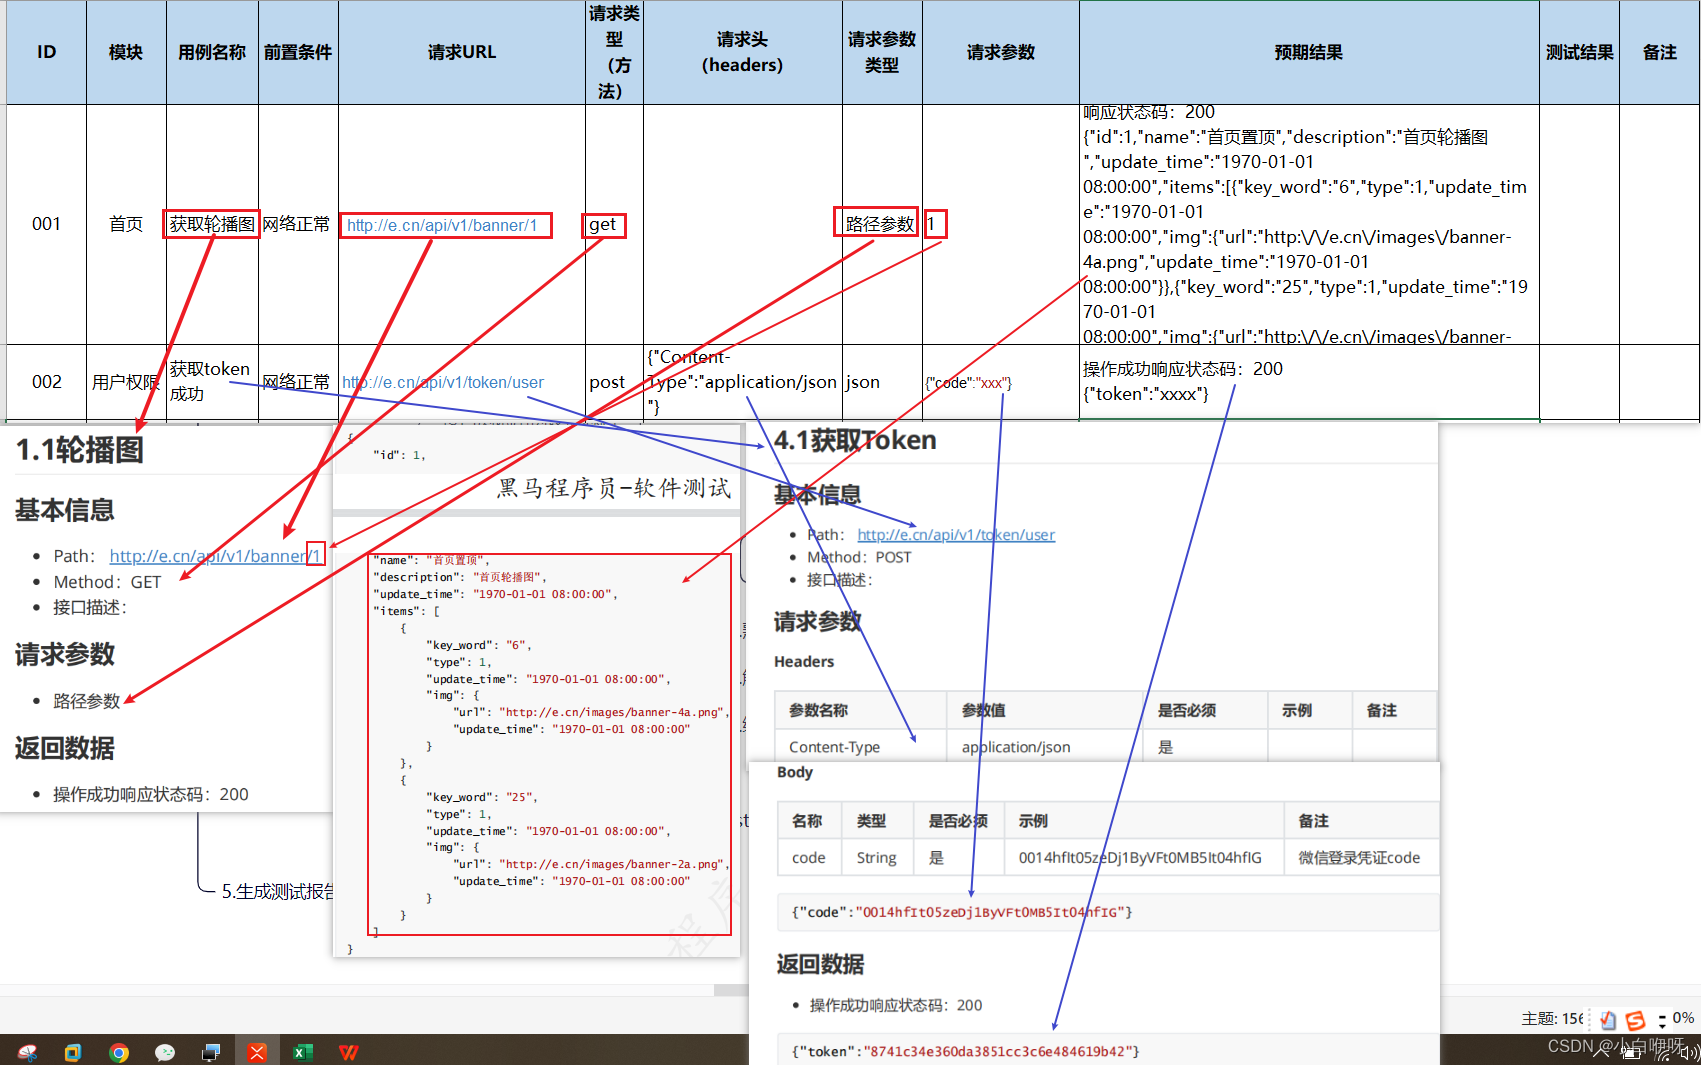Click the Method: POST line
Image resolution: width=1701 pixels, height=1065 pixels.
pos(859,557)
